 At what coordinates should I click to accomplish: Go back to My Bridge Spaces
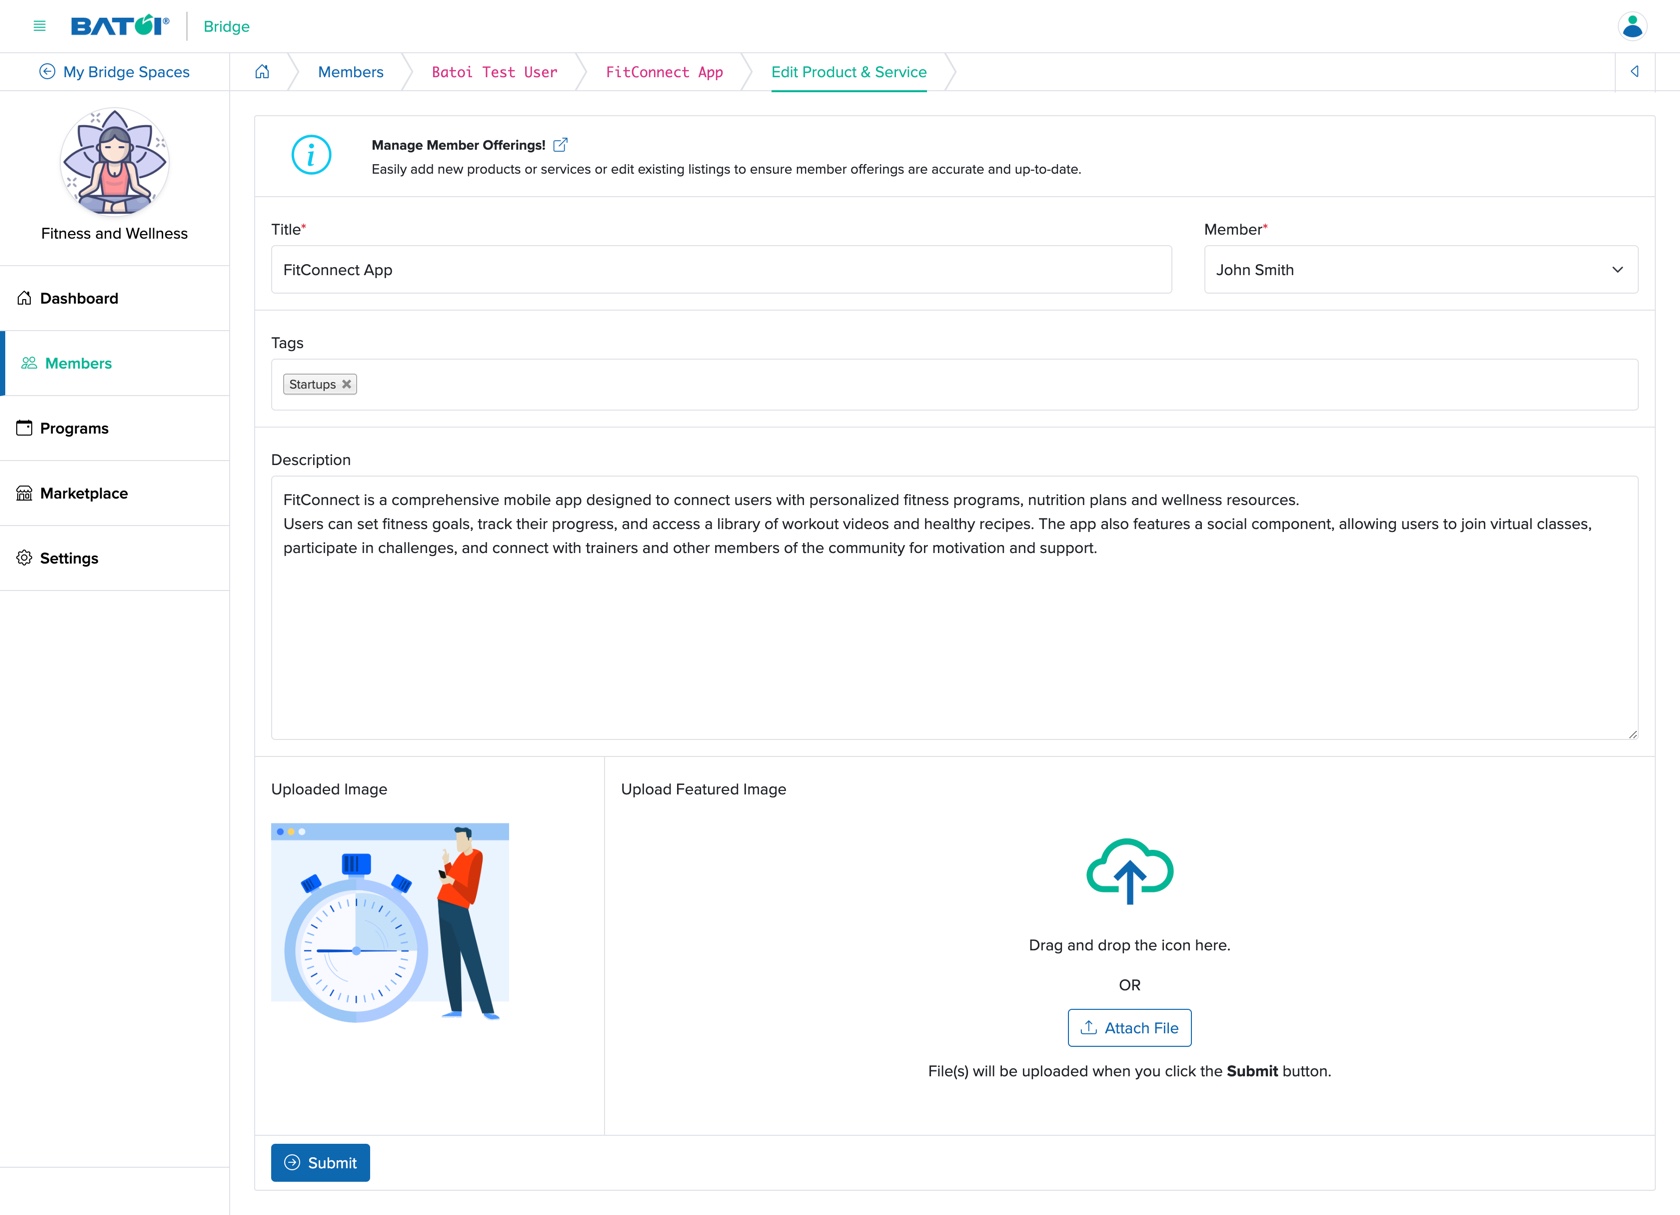[114, 72]
